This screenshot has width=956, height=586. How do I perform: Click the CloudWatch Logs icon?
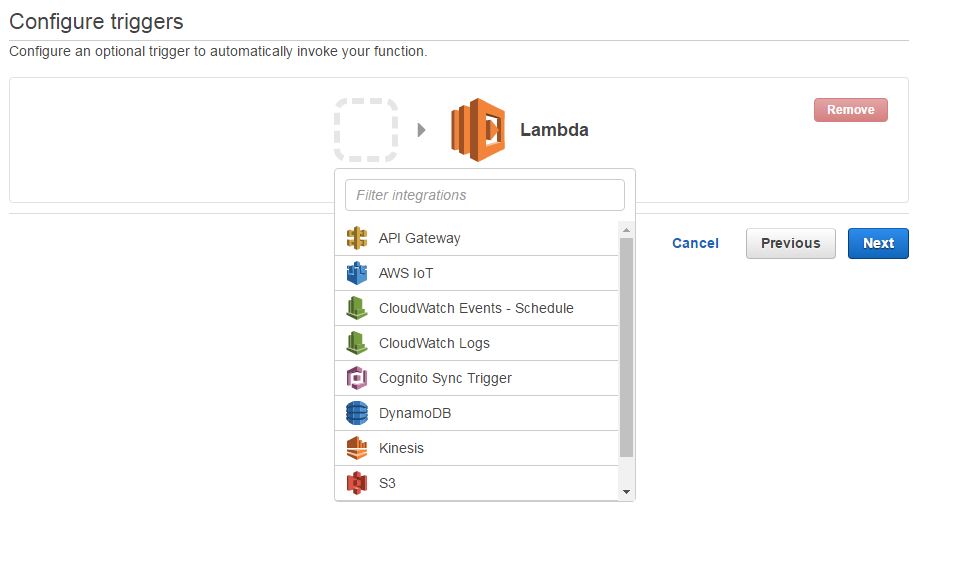(357, 343)
